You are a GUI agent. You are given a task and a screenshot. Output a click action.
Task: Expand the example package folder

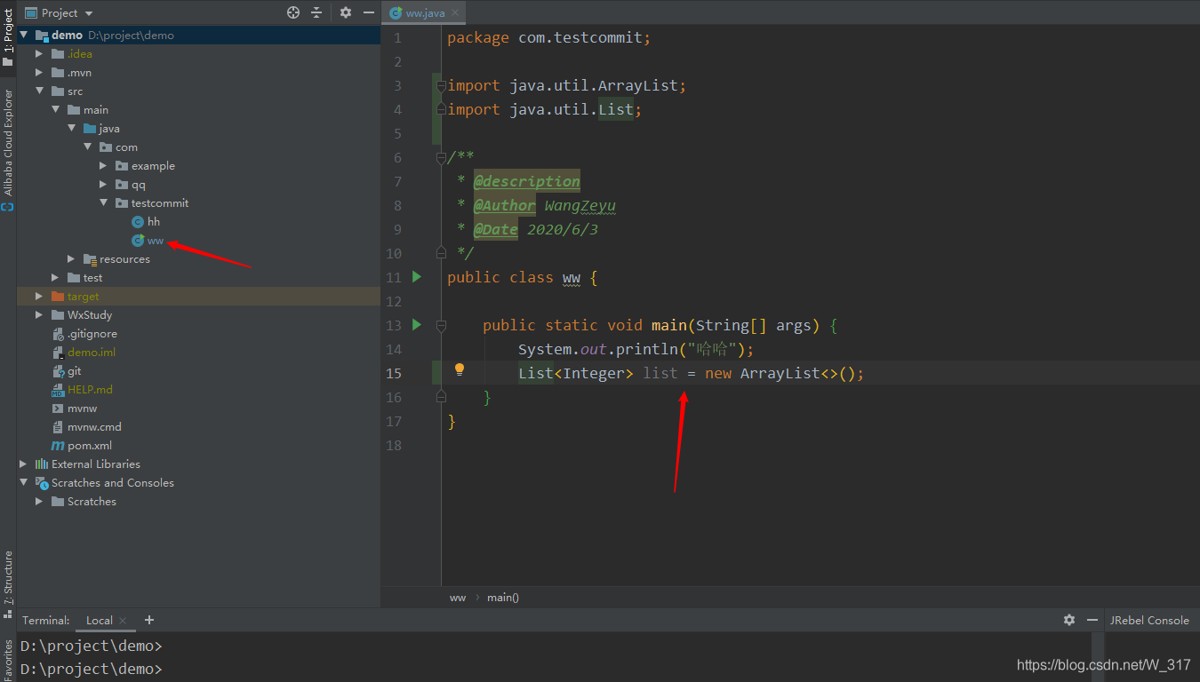pyautogui.click(x=103, y=166)
